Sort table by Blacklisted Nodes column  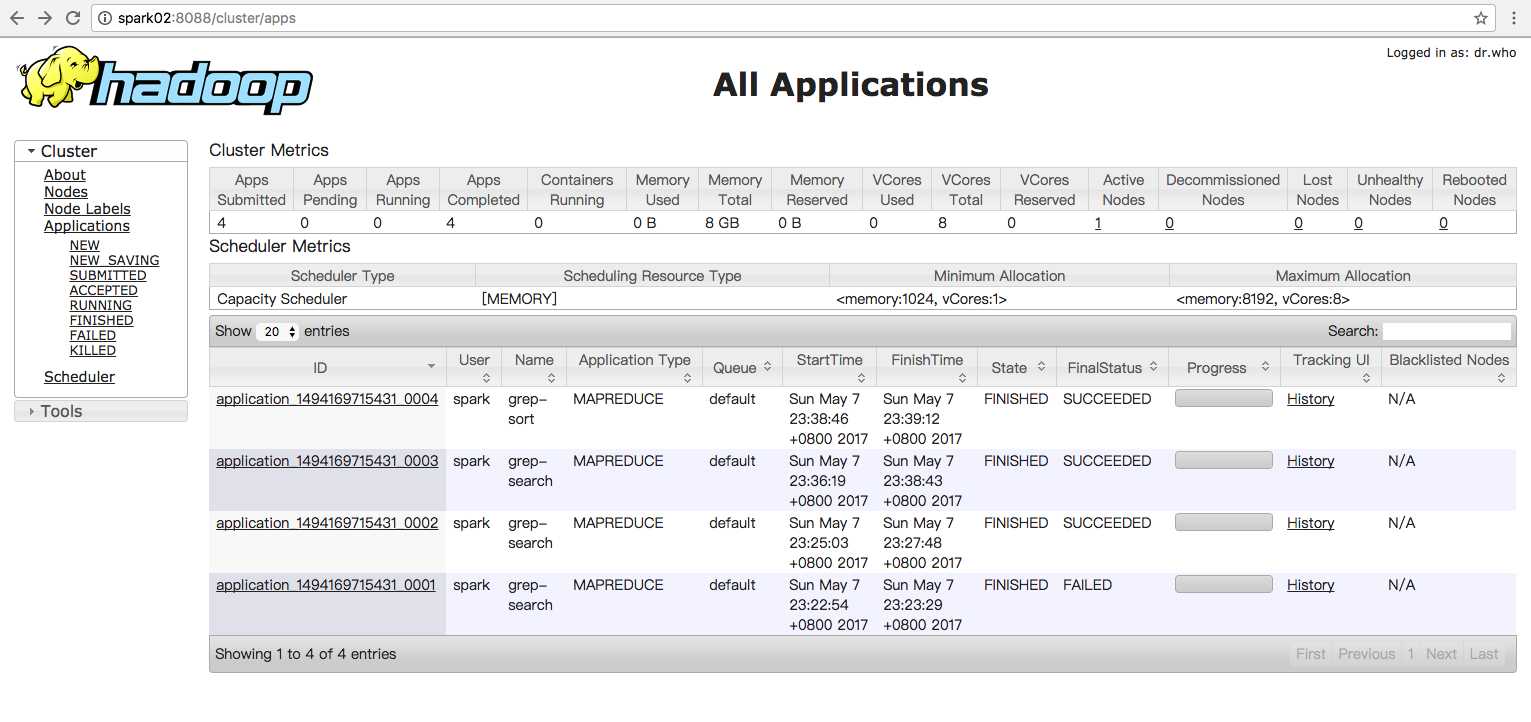click(x=1449, y=367)
